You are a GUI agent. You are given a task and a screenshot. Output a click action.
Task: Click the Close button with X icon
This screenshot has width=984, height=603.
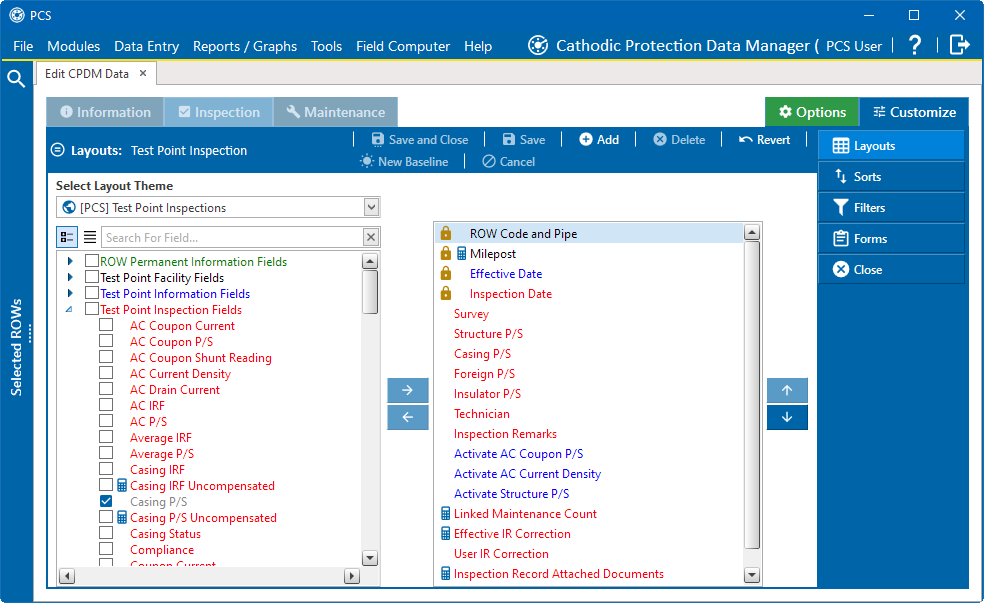tap(891, 269)
